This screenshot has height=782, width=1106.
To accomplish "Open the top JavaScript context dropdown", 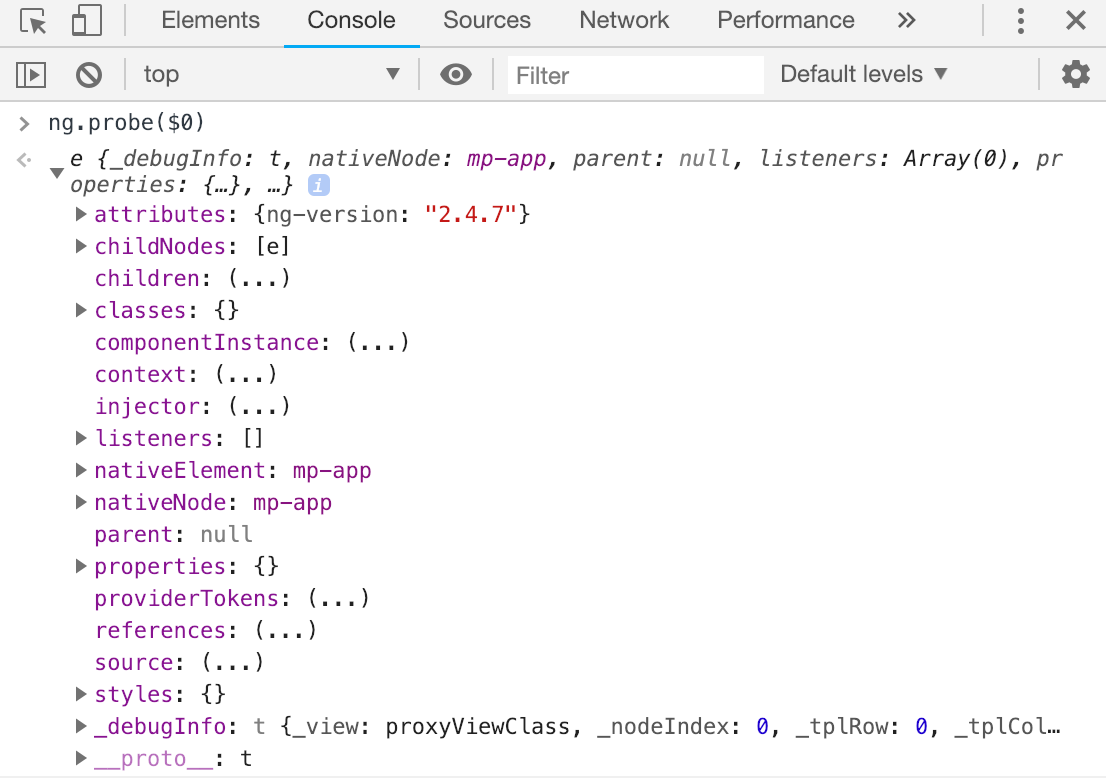I will point(270,74).
